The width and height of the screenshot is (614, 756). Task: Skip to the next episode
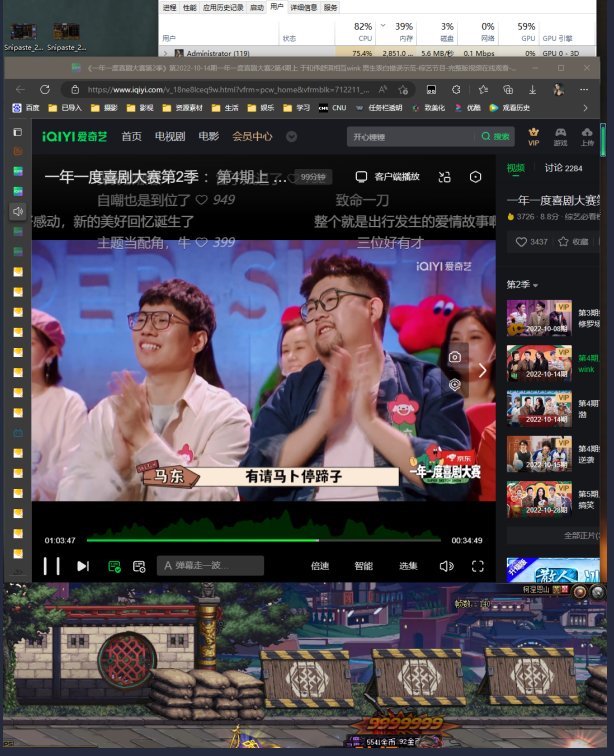click(83, 566)
